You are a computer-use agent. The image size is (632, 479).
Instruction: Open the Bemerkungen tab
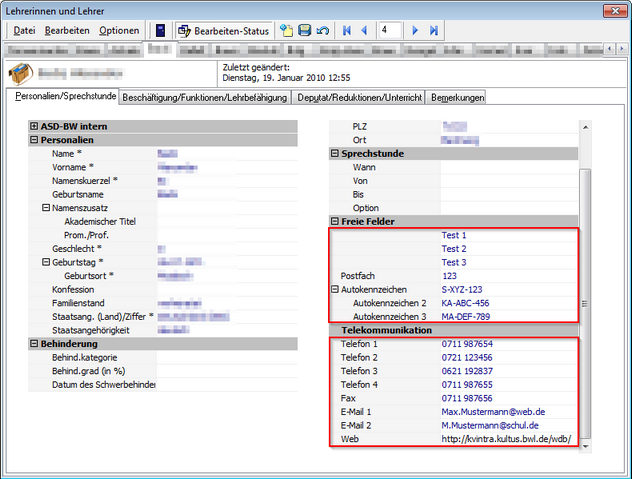(x=457, y=98)
